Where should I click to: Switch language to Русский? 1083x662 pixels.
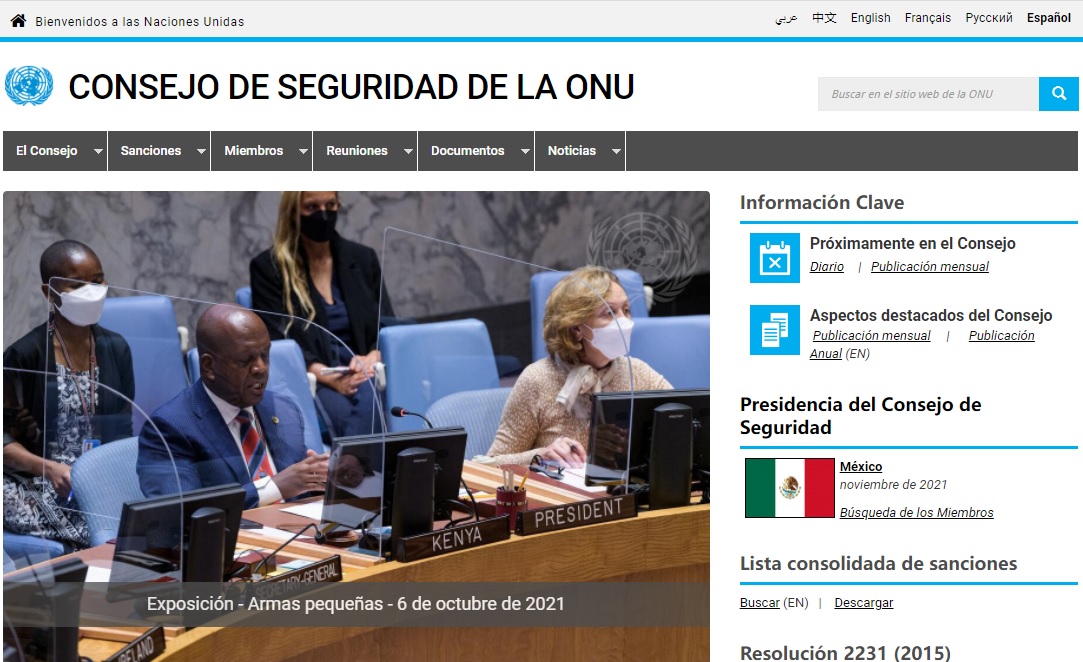click(988, 18)
